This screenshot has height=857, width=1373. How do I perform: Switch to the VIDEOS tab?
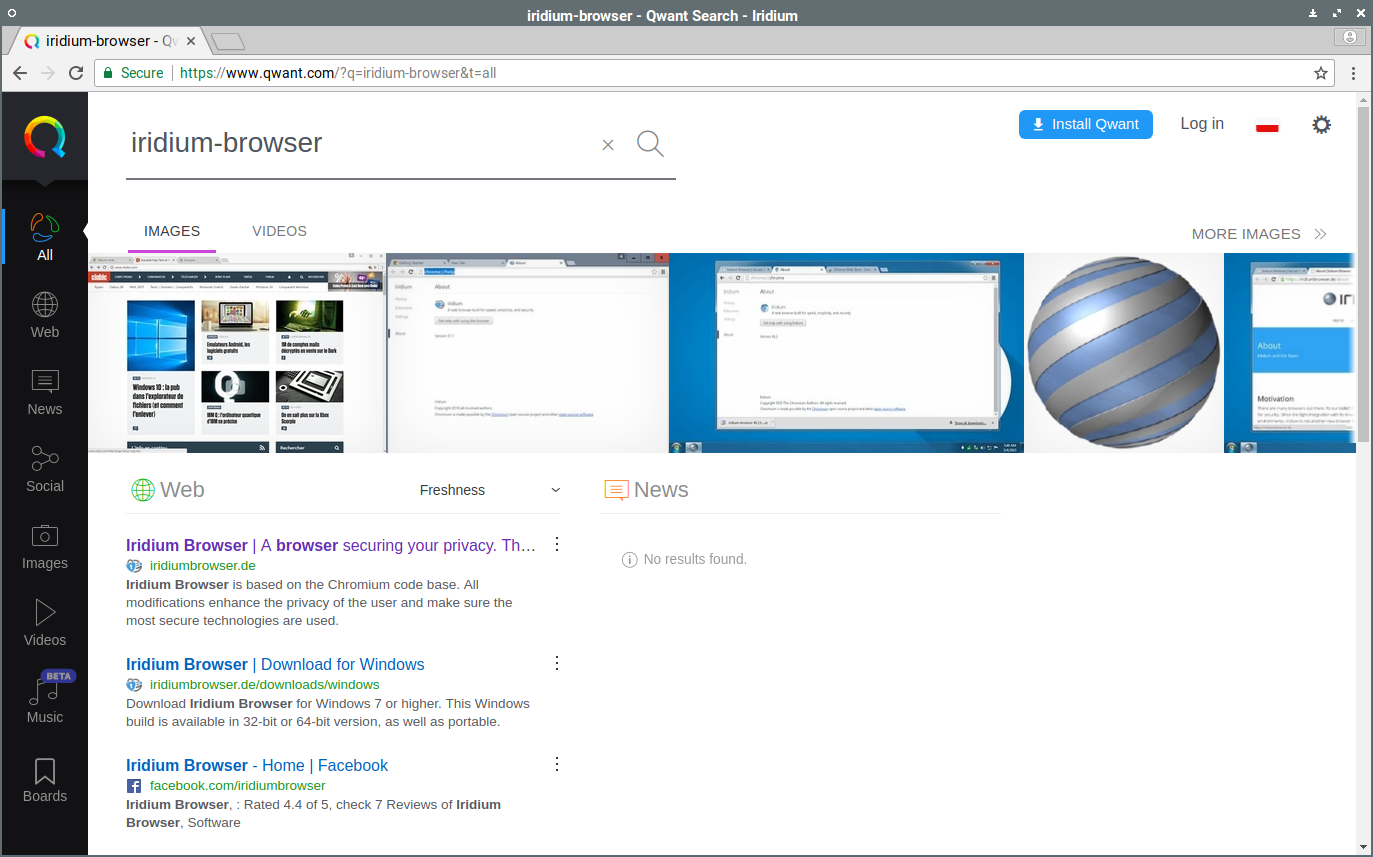click(279, 231)
